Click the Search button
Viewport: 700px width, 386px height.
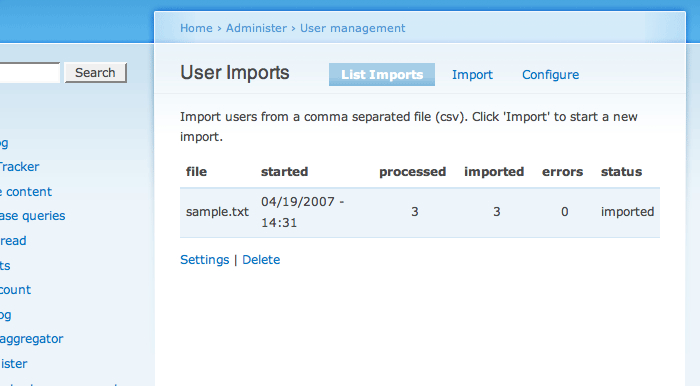(96, 72)
